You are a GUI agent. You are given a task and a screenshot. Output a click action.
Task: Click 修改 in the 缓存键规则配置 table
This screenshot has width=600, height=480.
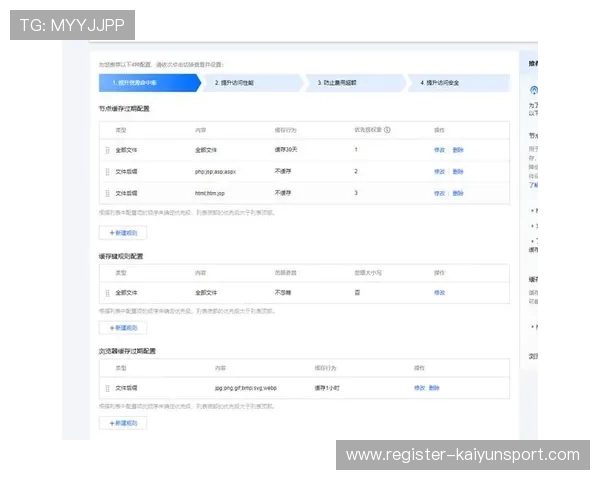pyautogui.click(x=439, y=293)
